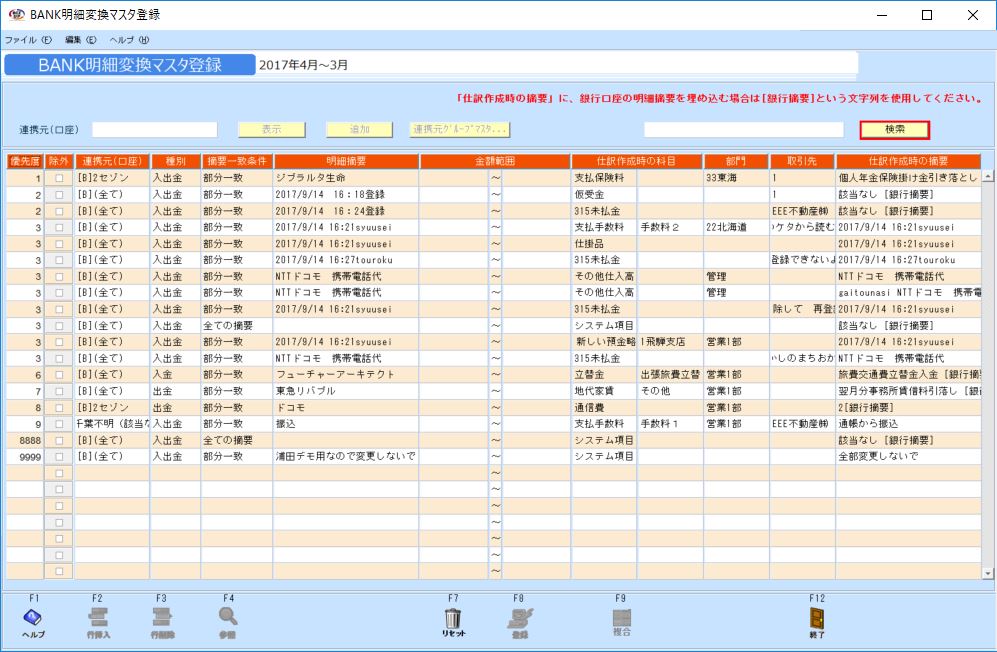Click the 表示 button
Image resolution: width=997 pixels, height=652 pixels.
pyautogui.click(x=271, y=130)
